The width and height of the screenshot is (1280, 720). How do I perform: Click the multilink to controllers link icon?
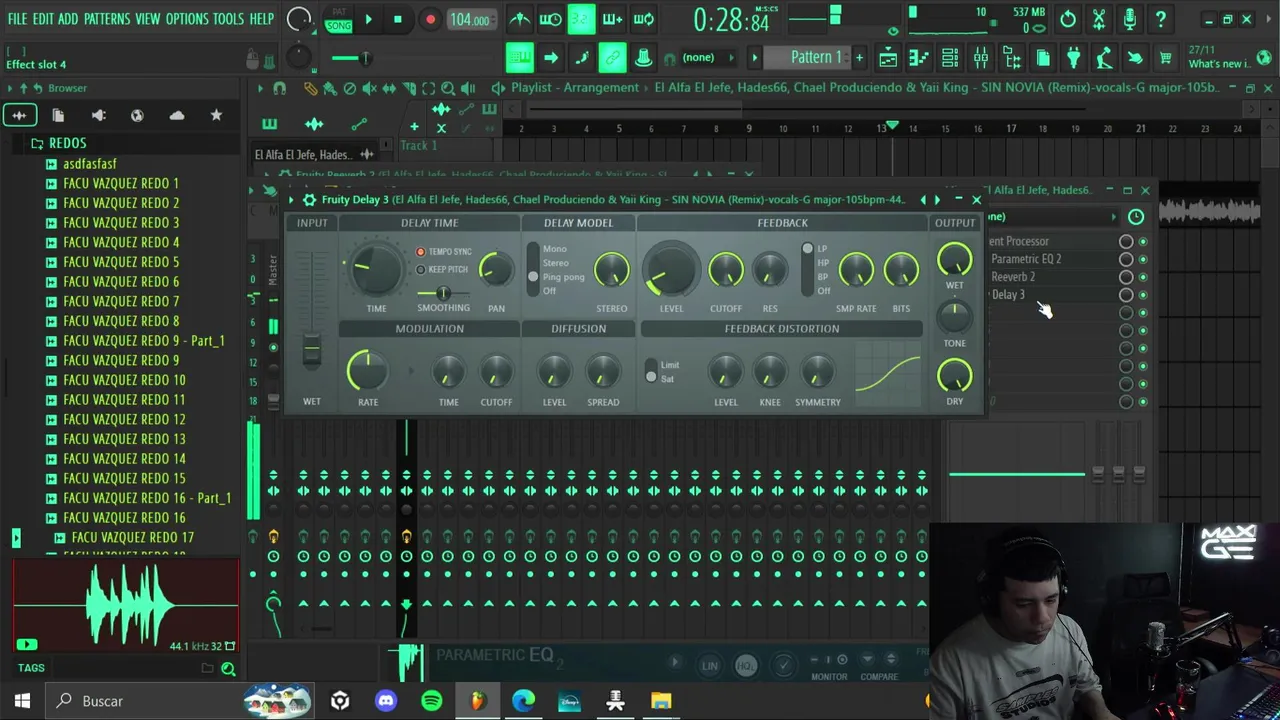point(612,58)
